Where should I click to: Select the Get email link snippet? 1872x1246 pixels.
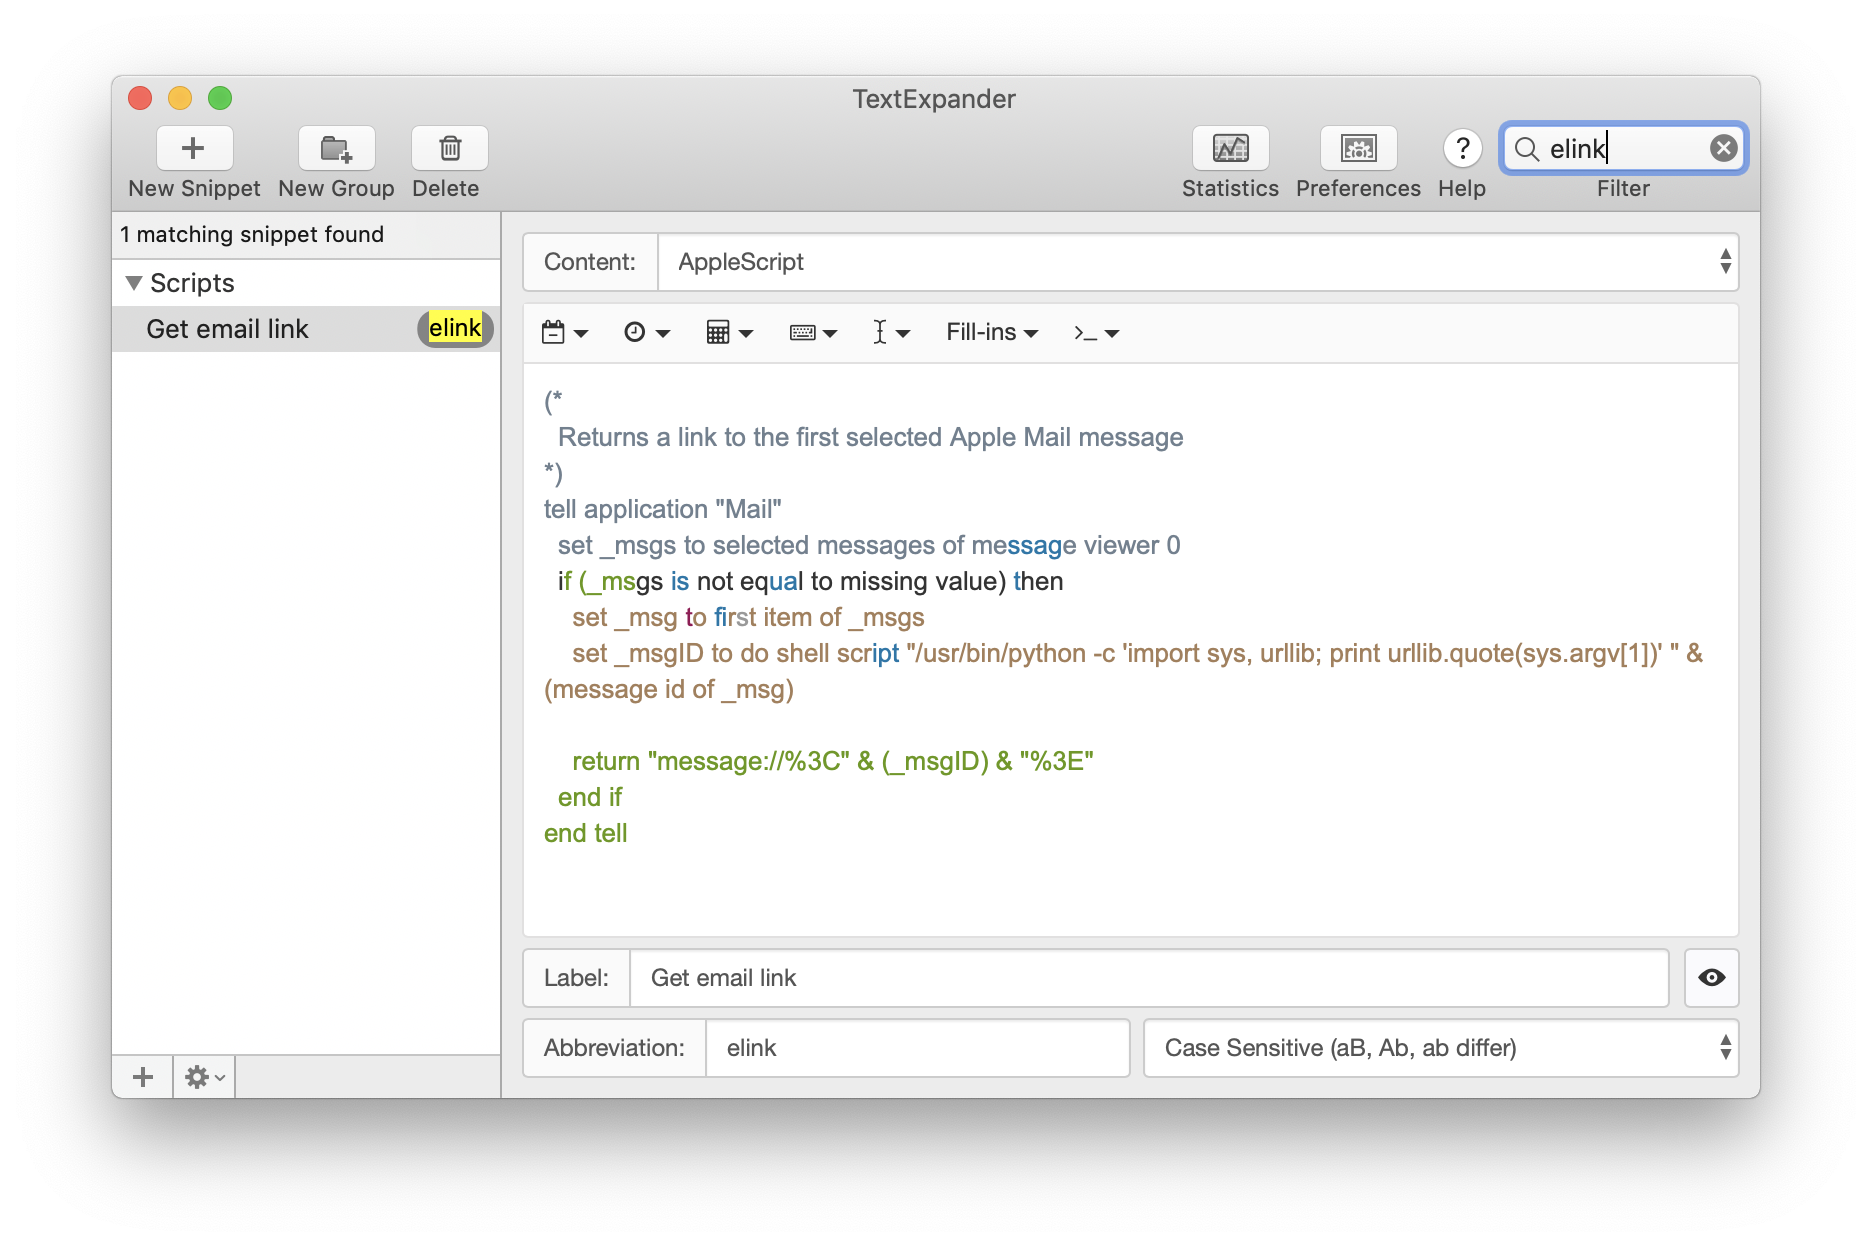tap(306, 329)
